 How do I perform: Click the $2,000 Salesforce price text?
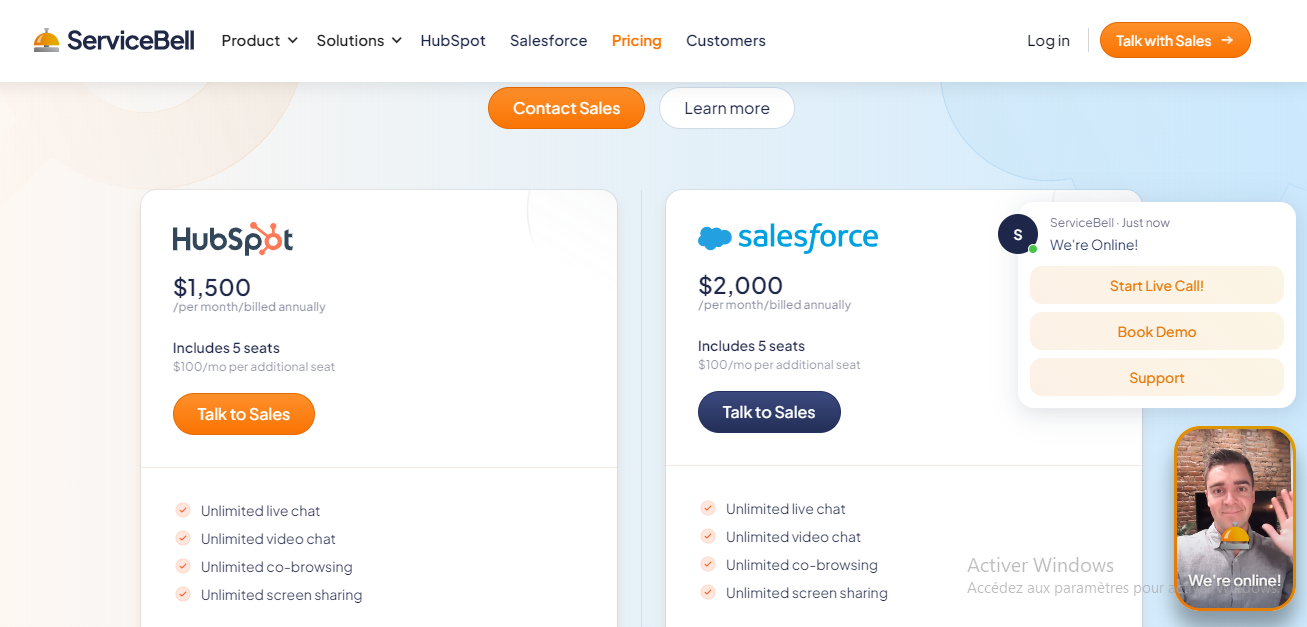pyautogui.click(x=741, y=286)
